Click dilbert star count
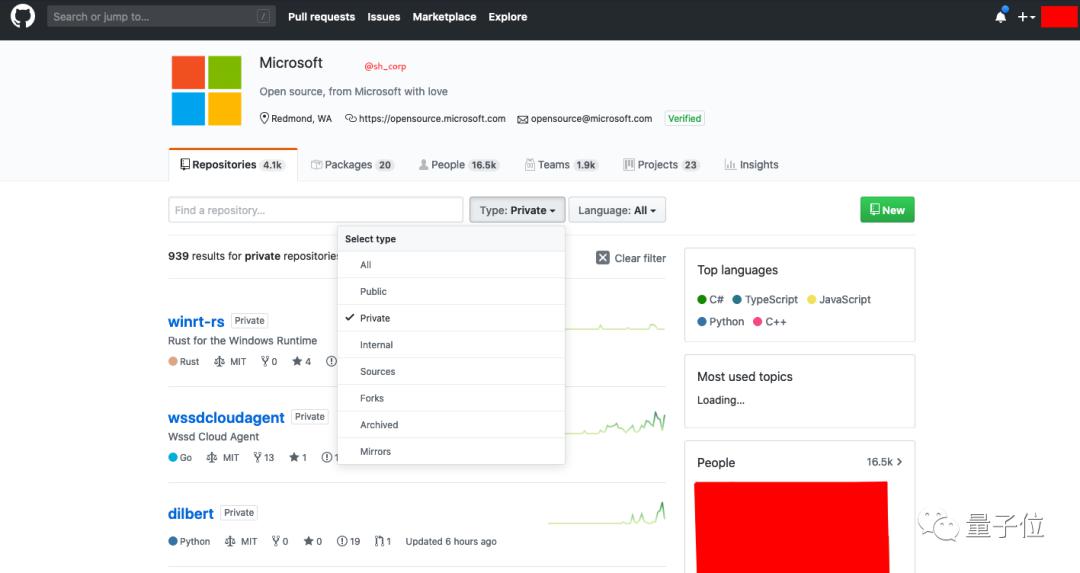 point(313,541)
